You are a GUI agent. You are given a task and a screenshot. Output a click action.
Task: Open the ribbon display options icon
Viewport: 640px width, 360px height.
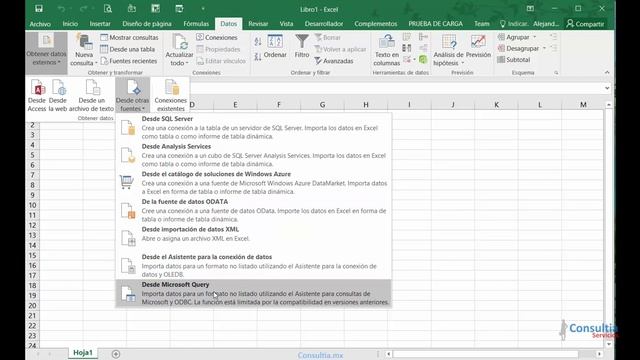[x=530, y=9]
